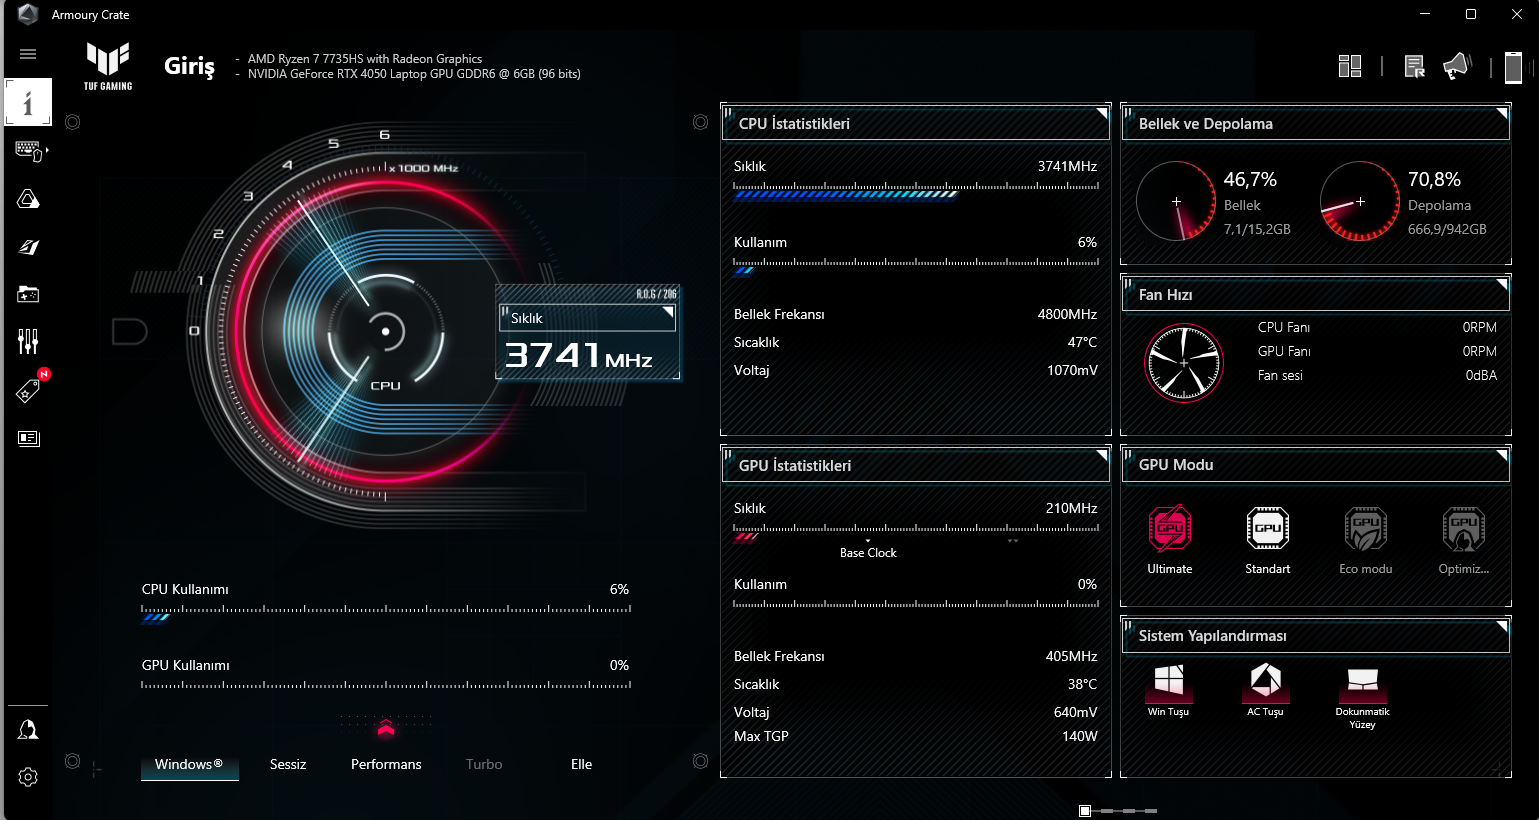
Task: Click the Base Clock label
Action: 868,553
